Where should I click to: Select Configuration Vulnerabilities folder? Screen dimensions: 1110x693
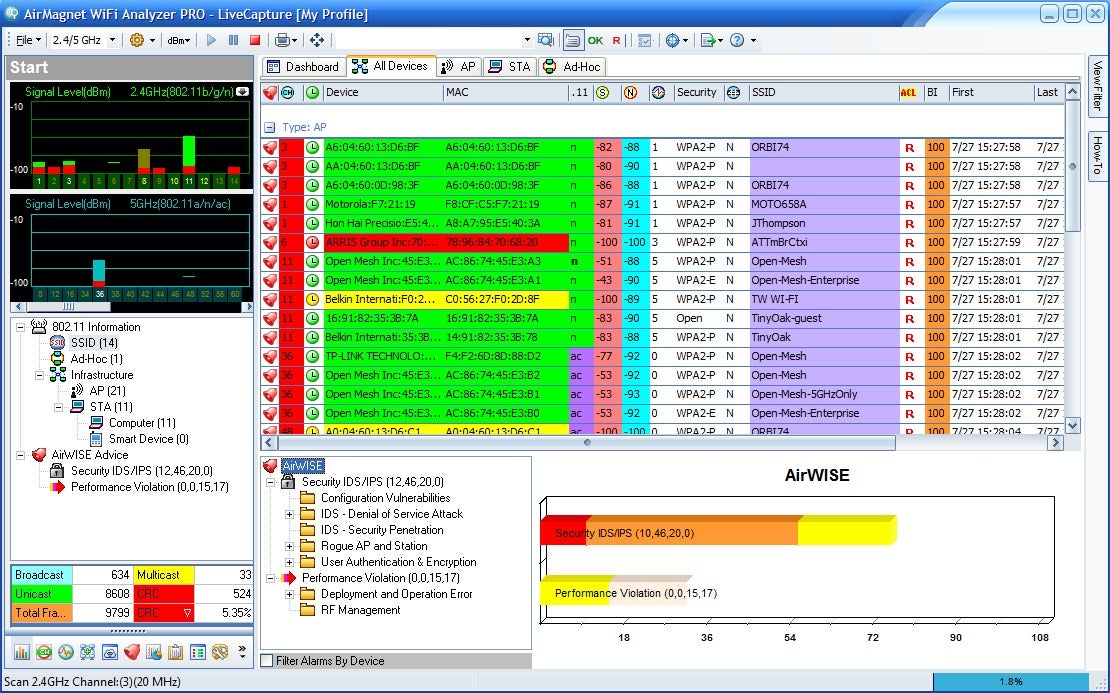point(386,498)
